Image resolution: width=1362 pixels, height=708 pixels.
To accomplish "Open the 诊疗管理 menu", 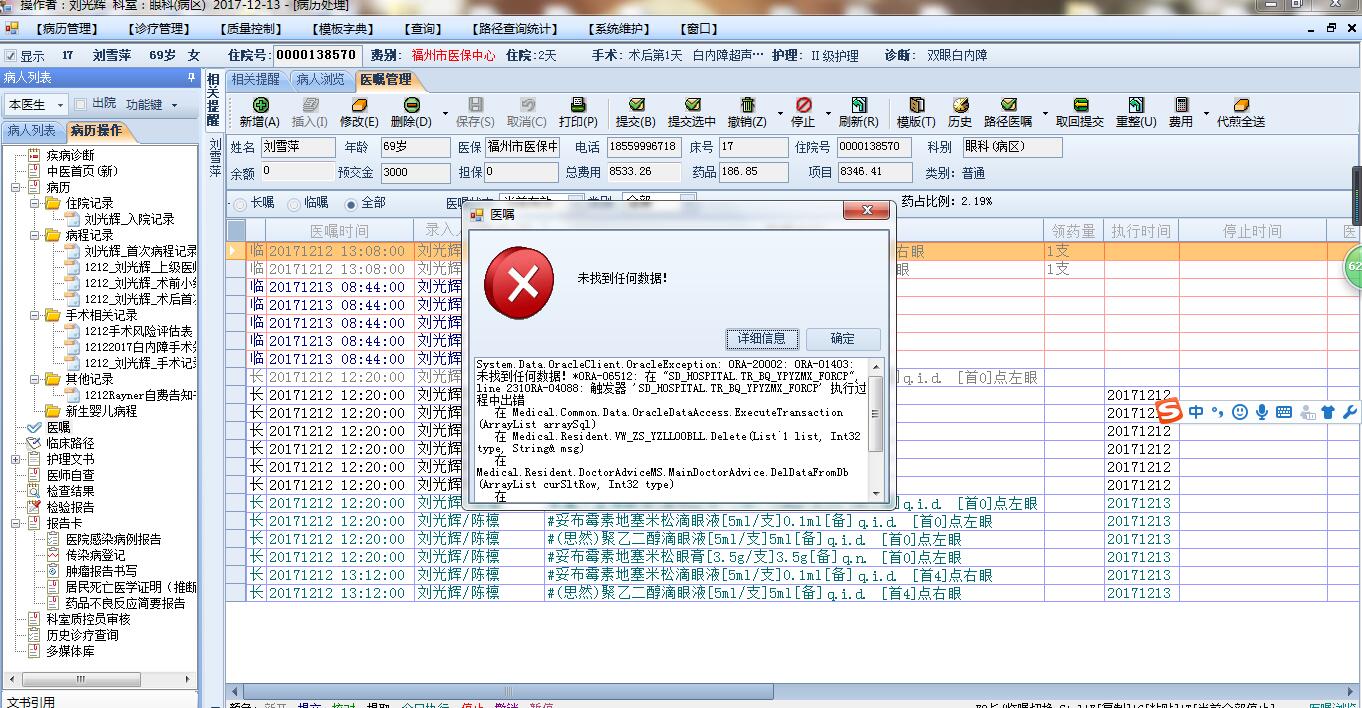I will pos(158,30).
